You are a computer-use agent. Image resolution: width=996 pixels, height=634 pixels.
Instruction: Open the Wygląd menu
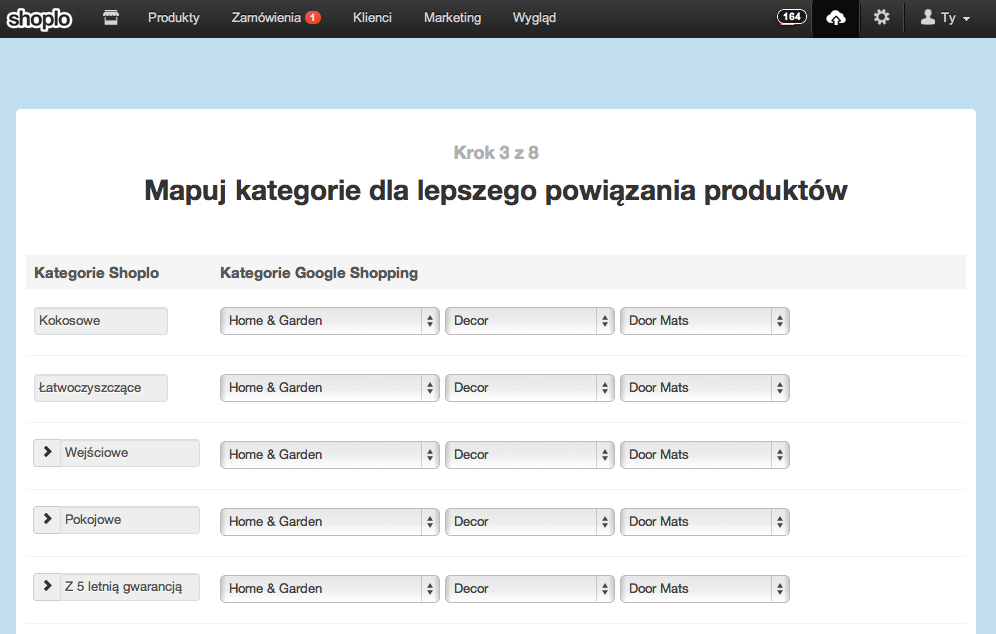click(x=534, y=18)
